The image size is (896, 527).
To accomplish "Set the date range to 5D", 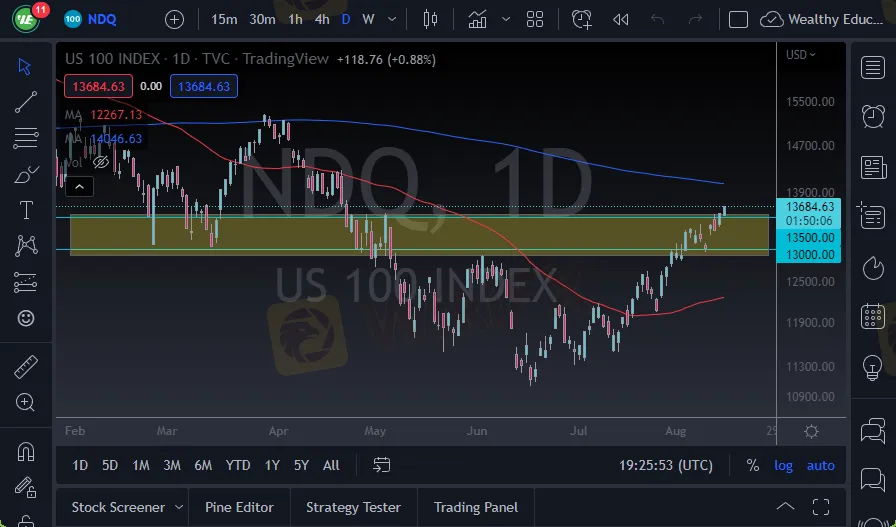I will click(x=110, y=465).
